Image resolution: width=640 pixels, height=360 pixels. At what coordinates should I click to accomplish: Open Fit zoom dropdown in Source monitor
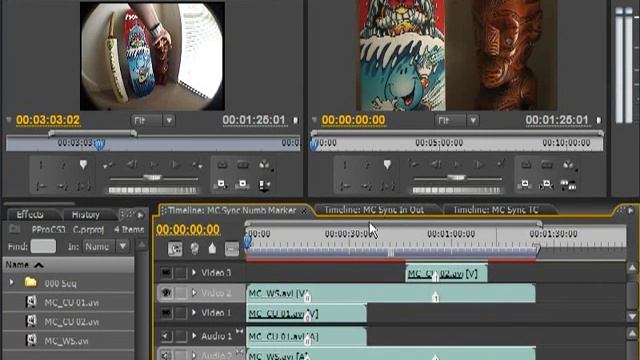(x=153, y=120)
